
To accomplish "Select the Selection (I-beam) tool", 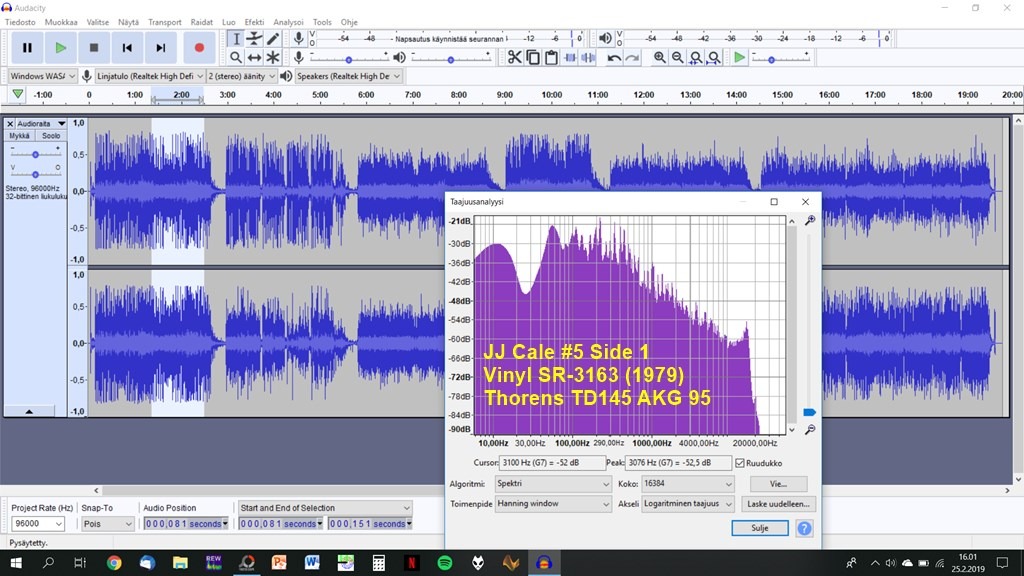I will [x=236, y=39].
